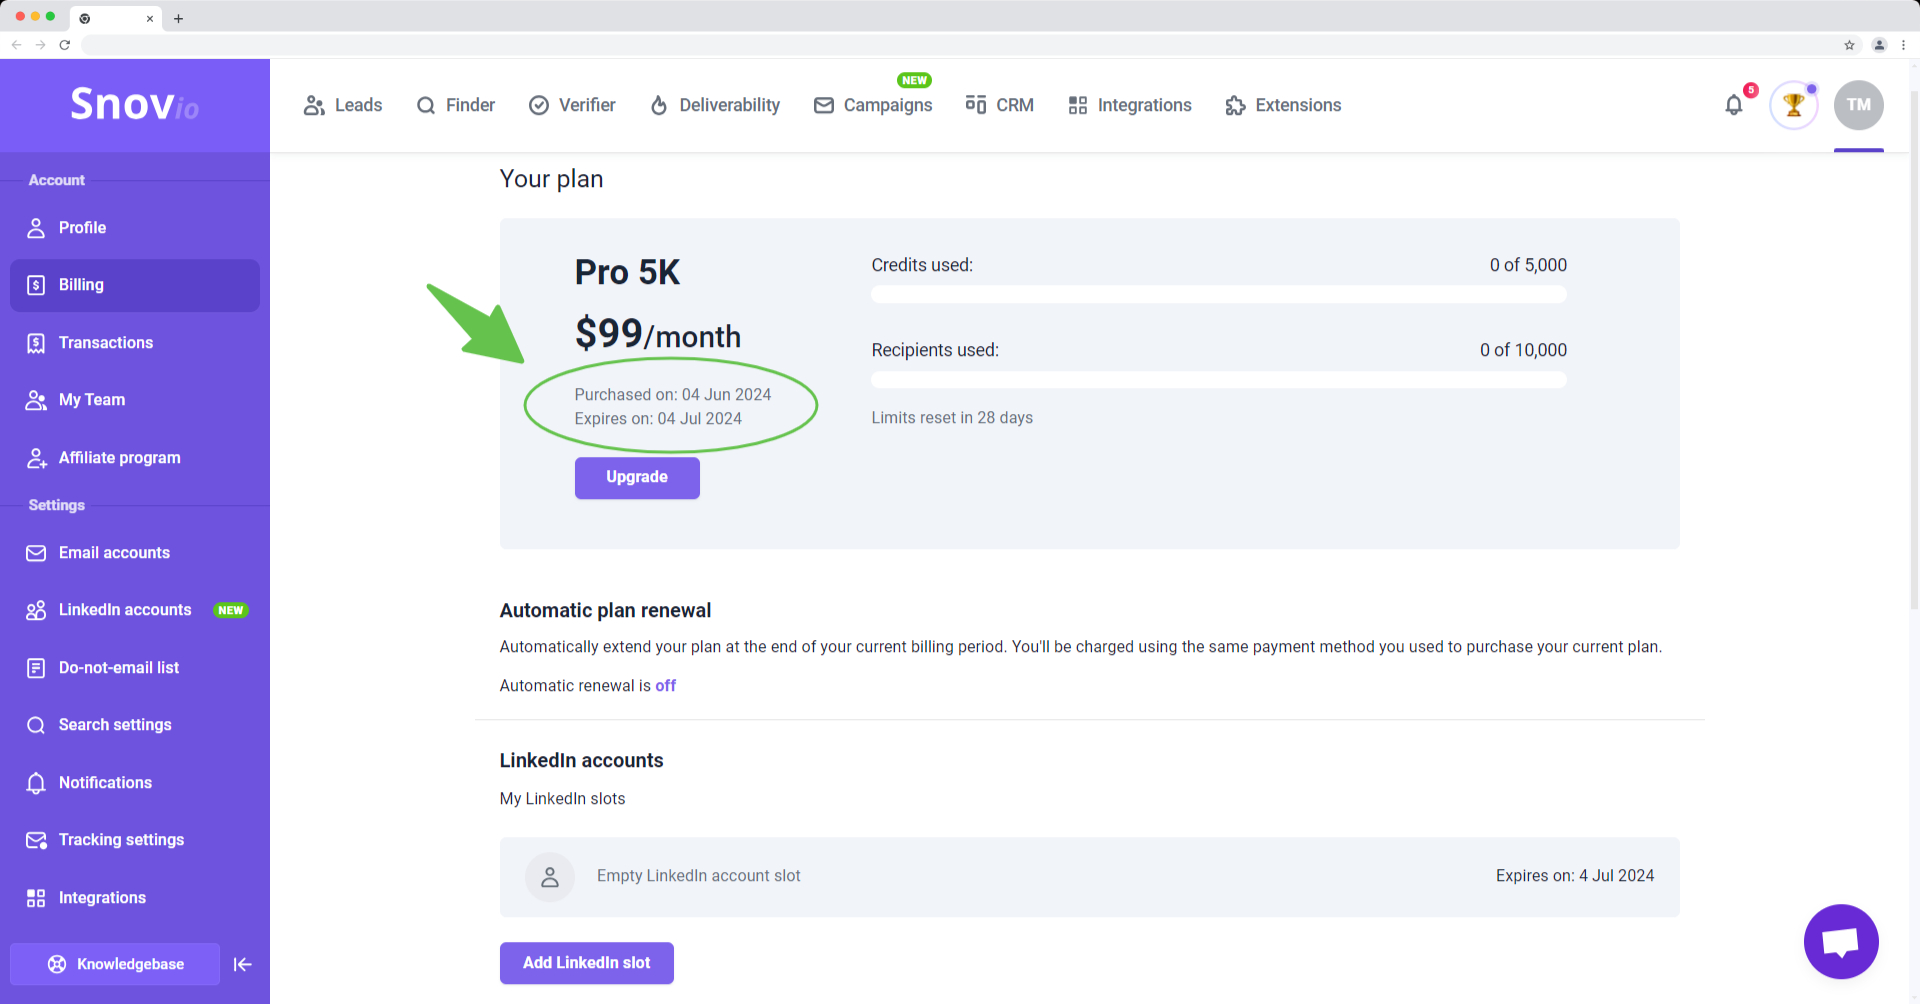Click the Finder magnifier icon in top nav

426,105
